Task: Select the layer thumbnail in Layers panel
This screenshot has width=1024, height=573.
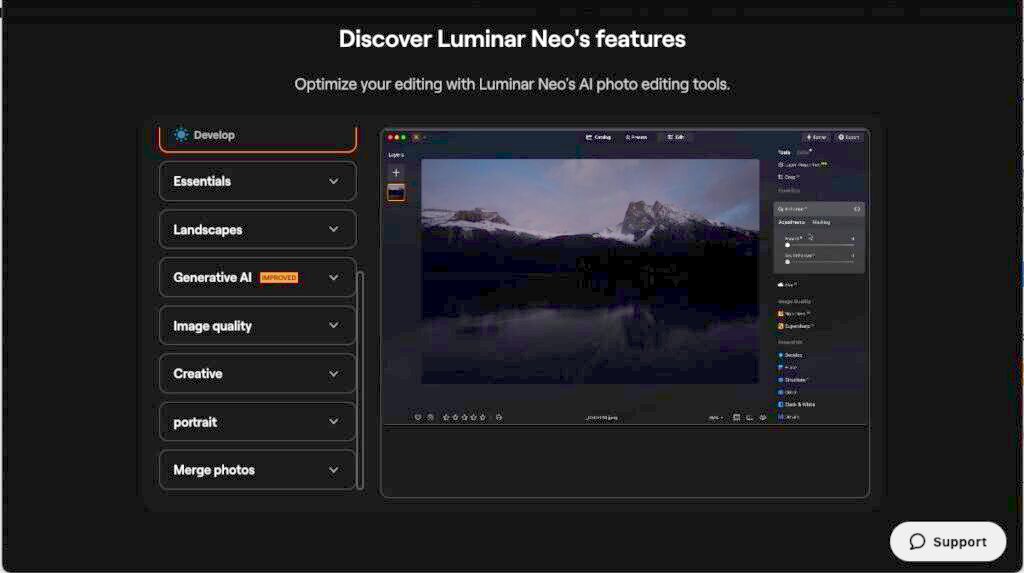Action: [x=396, y=192]
